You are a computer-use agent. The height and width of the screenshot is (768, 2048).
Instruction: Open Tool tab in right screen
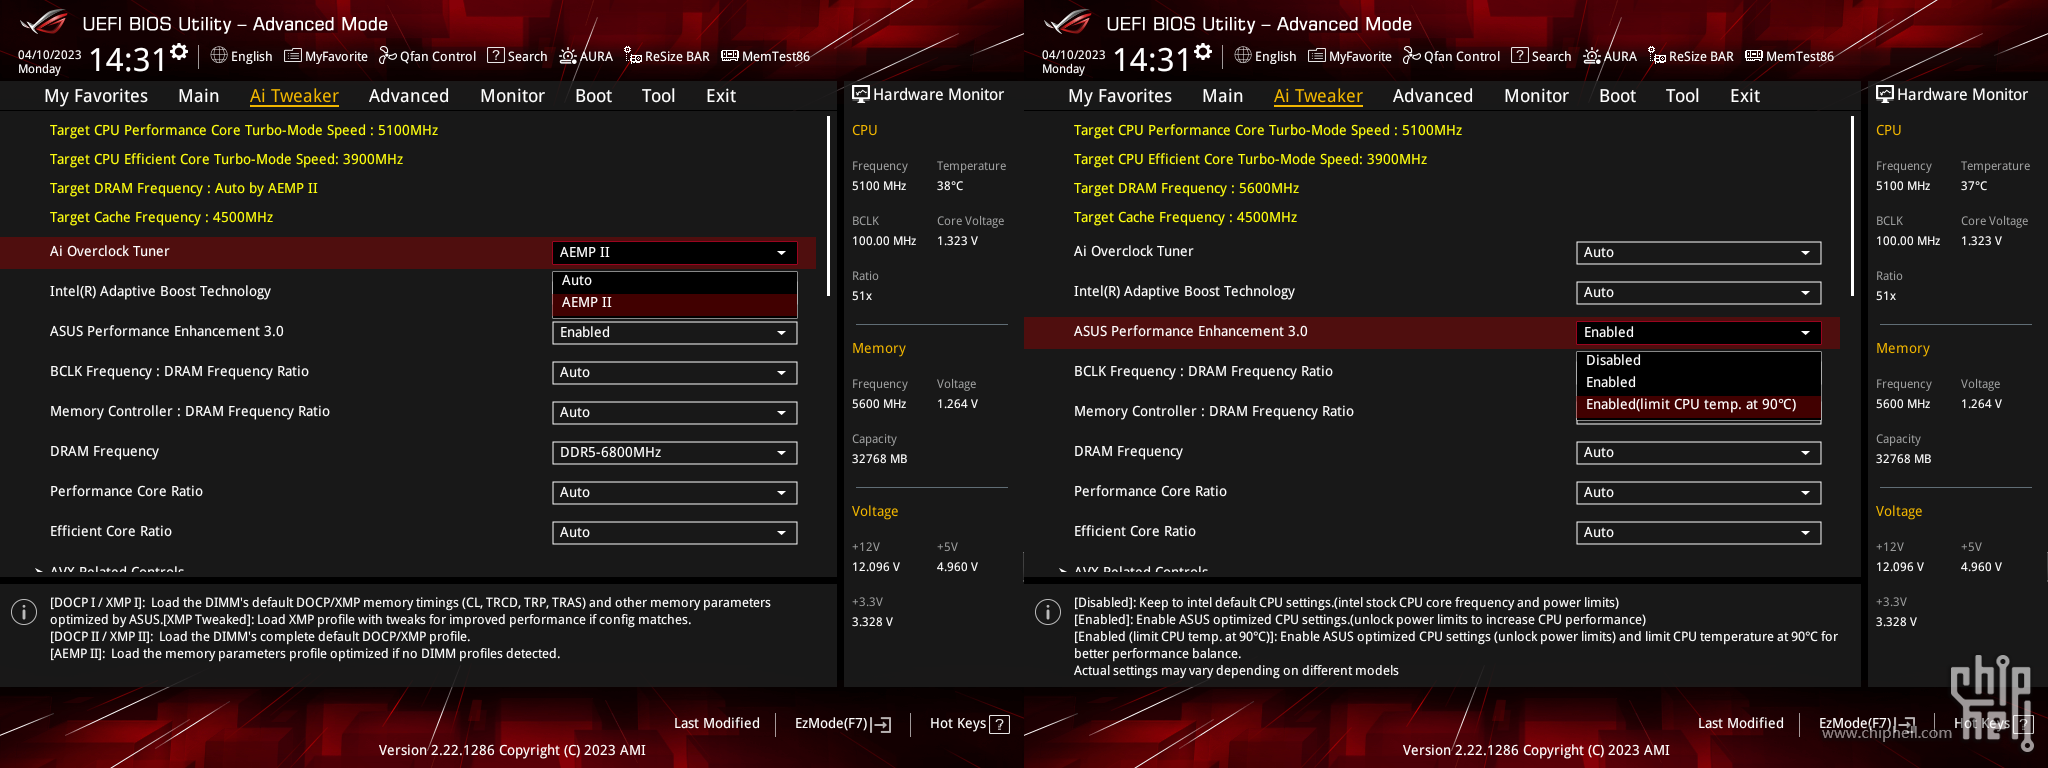click(x=1682, y=96)
